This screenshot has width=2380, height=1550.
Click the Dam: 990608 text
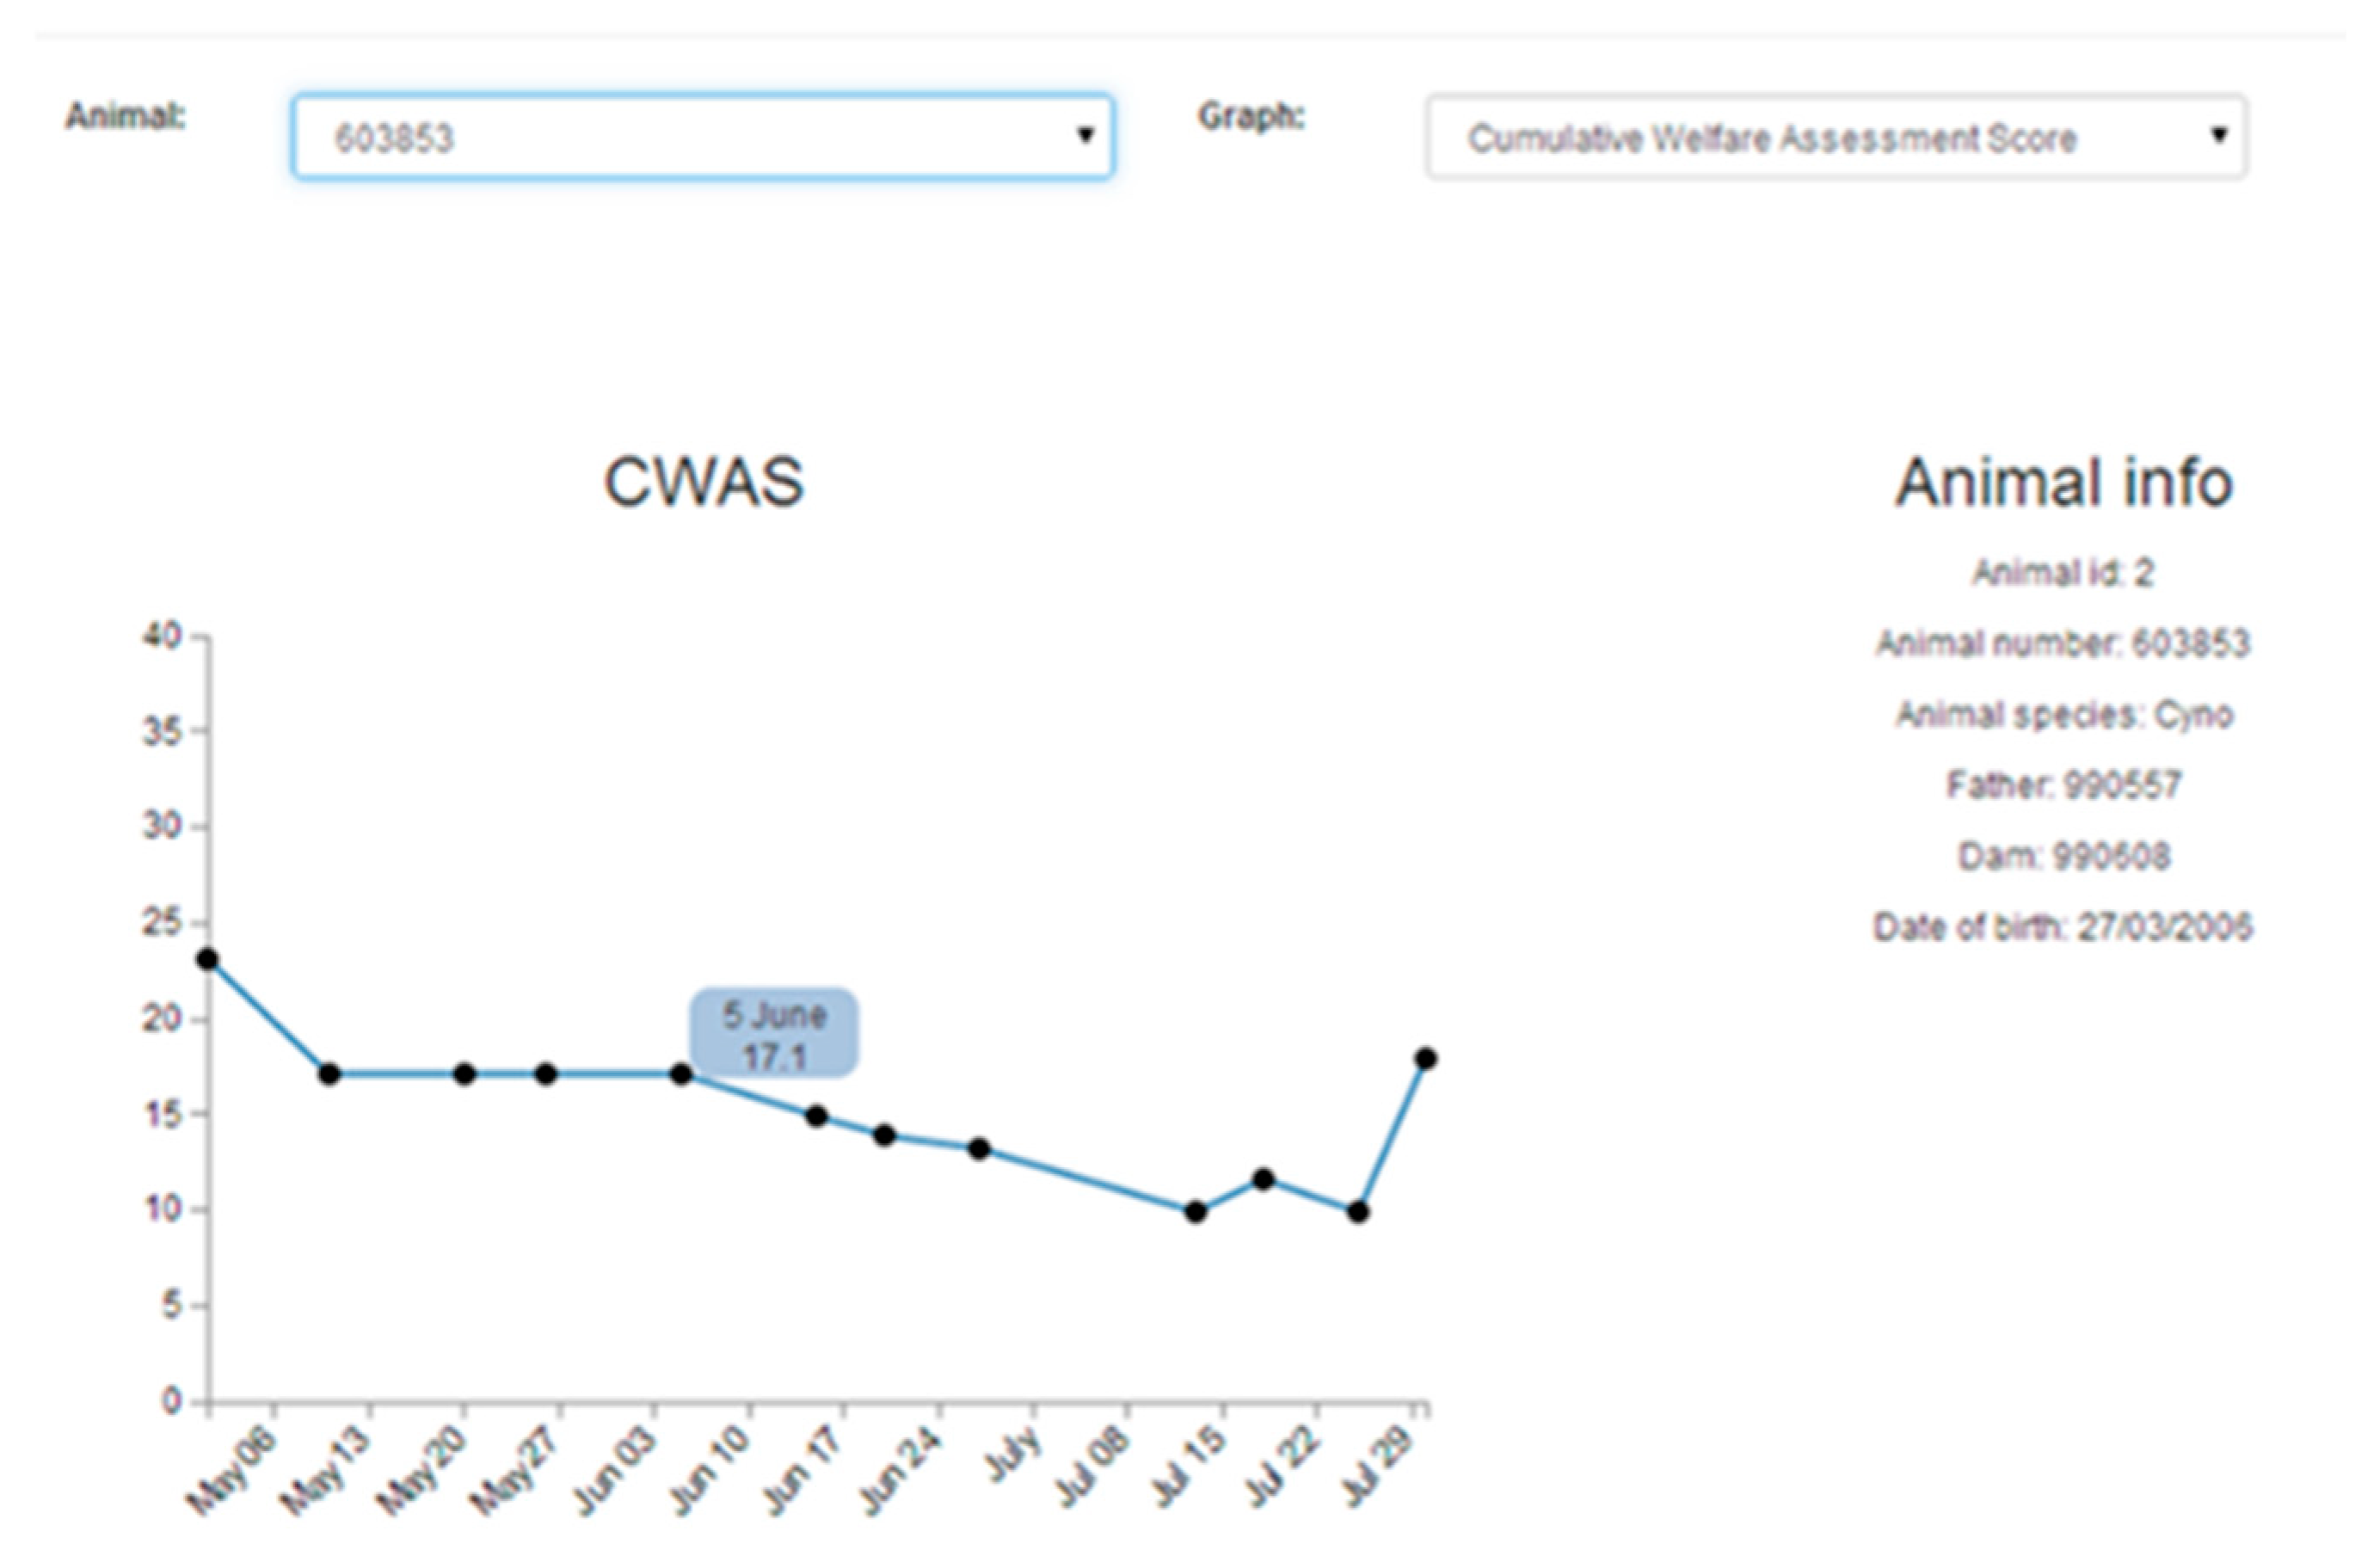point(2063,856)
